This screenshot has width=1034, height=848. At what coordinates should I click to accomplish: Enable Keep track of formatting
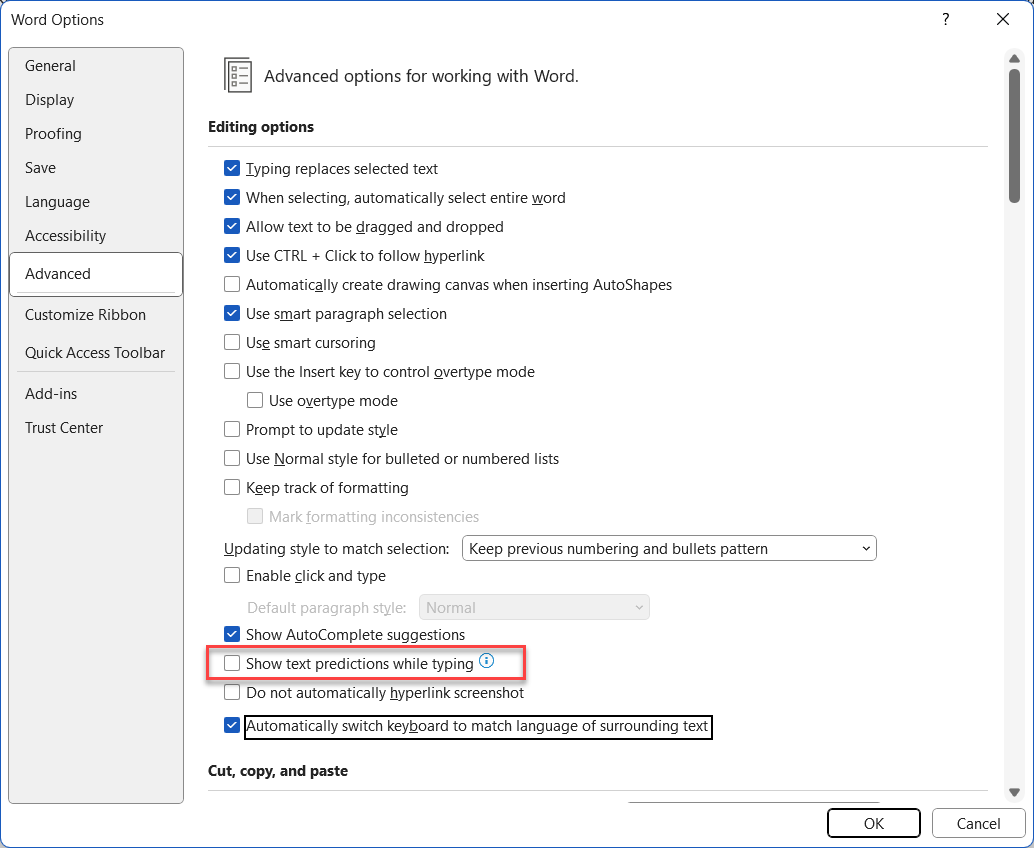click(231, 487)
